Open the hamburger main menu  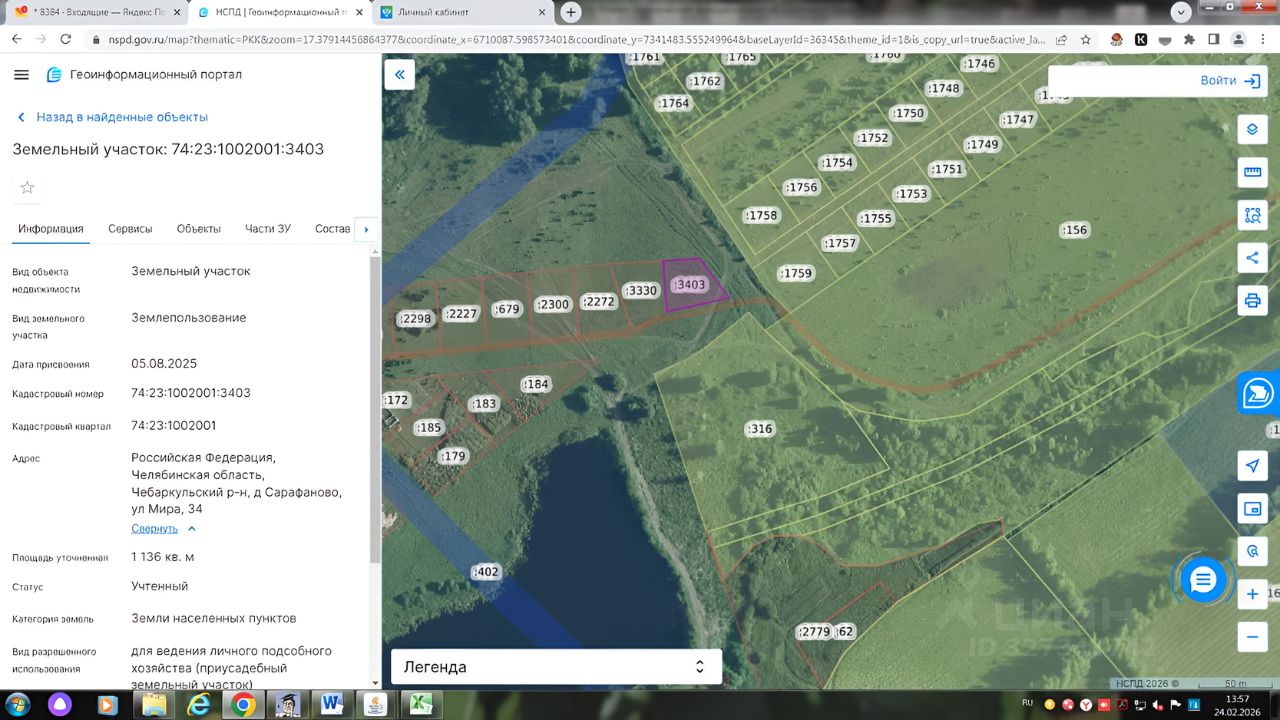tap(22, 75)
